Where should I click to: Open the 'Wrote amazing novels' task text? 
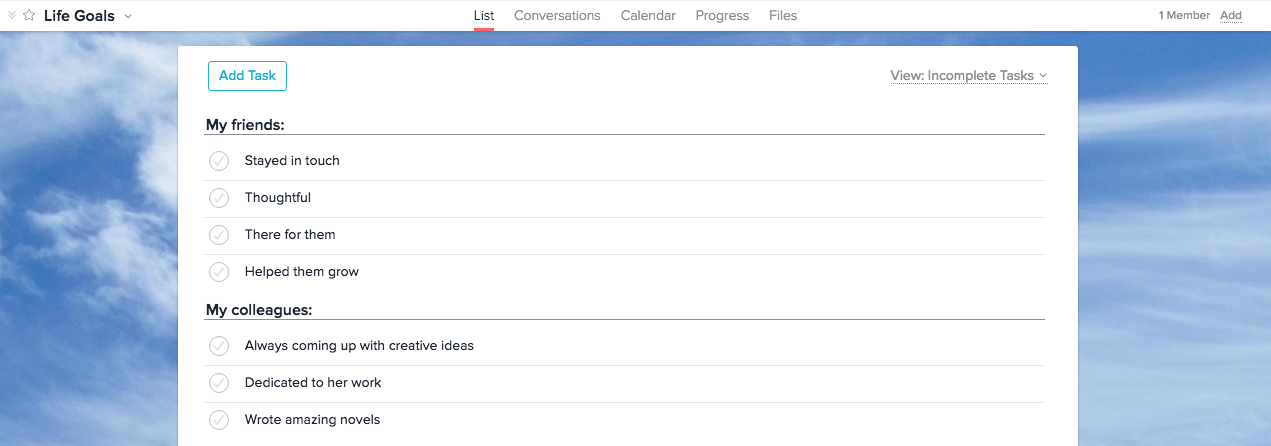(x=312, y=420)
